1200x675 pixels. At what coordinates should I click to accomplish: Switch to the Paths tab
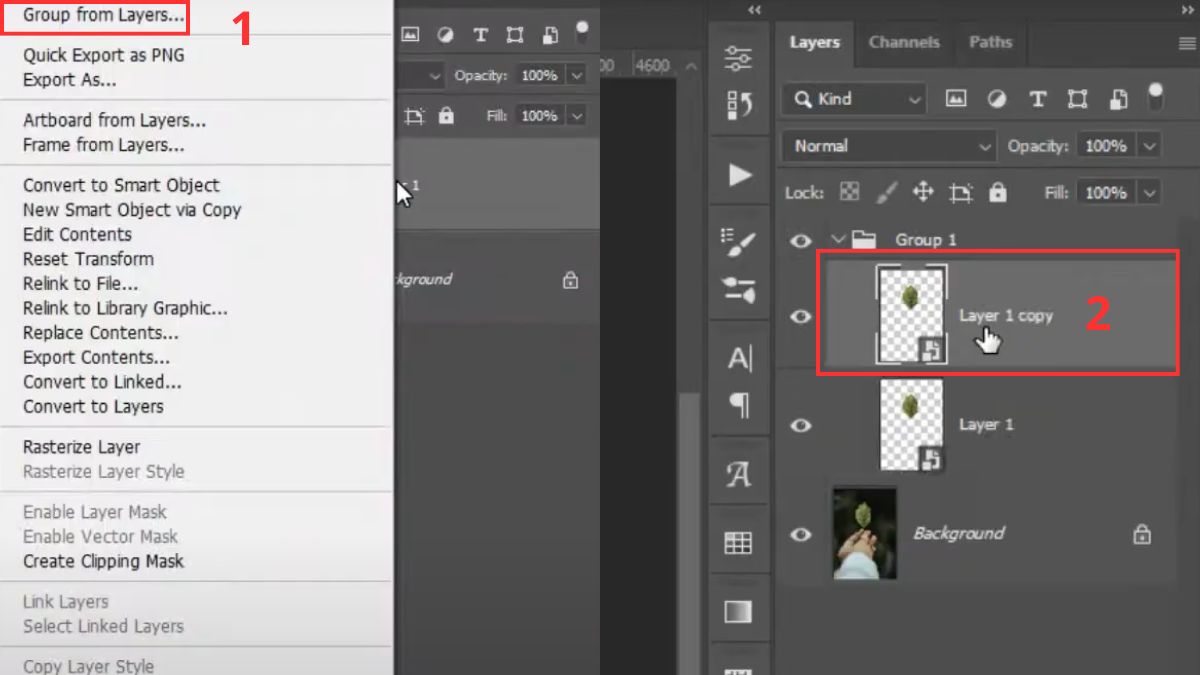[x=990, y=43]
